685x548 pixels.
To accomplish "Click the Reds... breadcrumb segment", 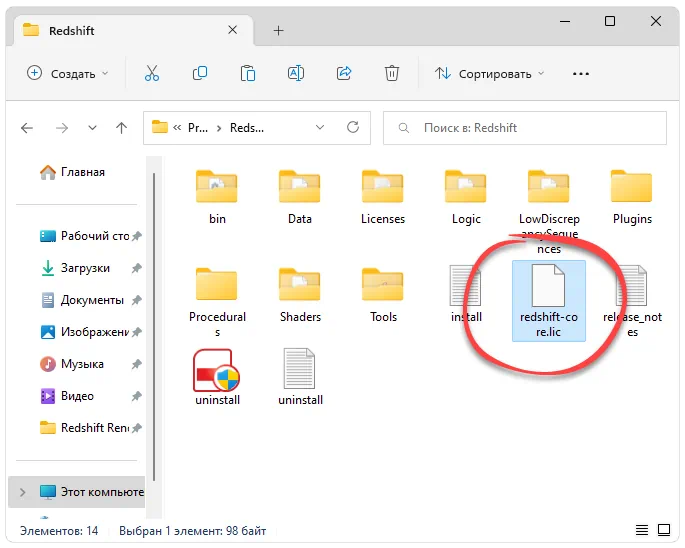I will tap(247, 128).
